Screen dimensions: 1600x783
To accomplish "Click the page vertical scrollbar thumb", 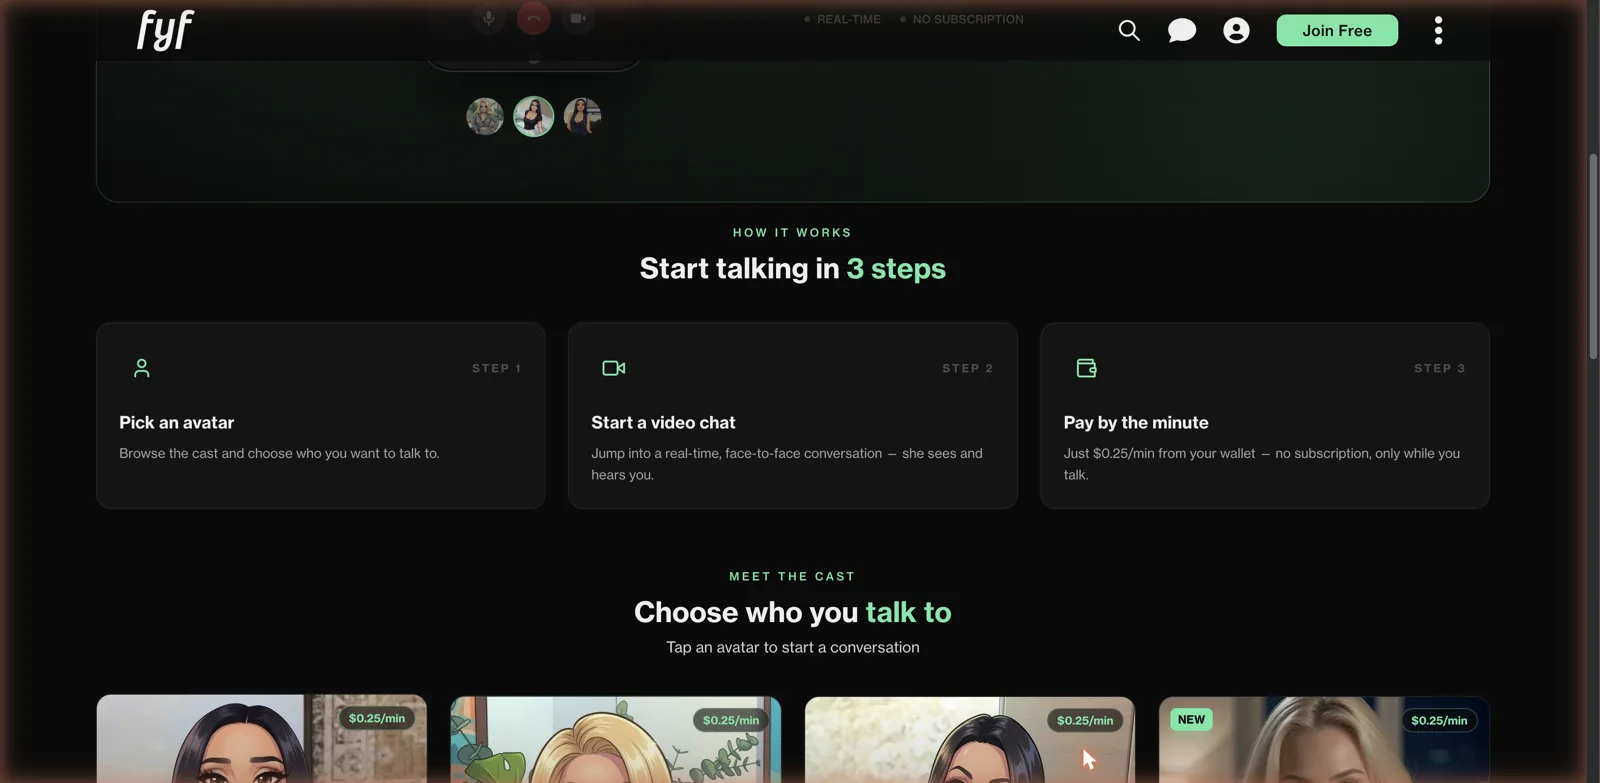I will pos(1593,257).
